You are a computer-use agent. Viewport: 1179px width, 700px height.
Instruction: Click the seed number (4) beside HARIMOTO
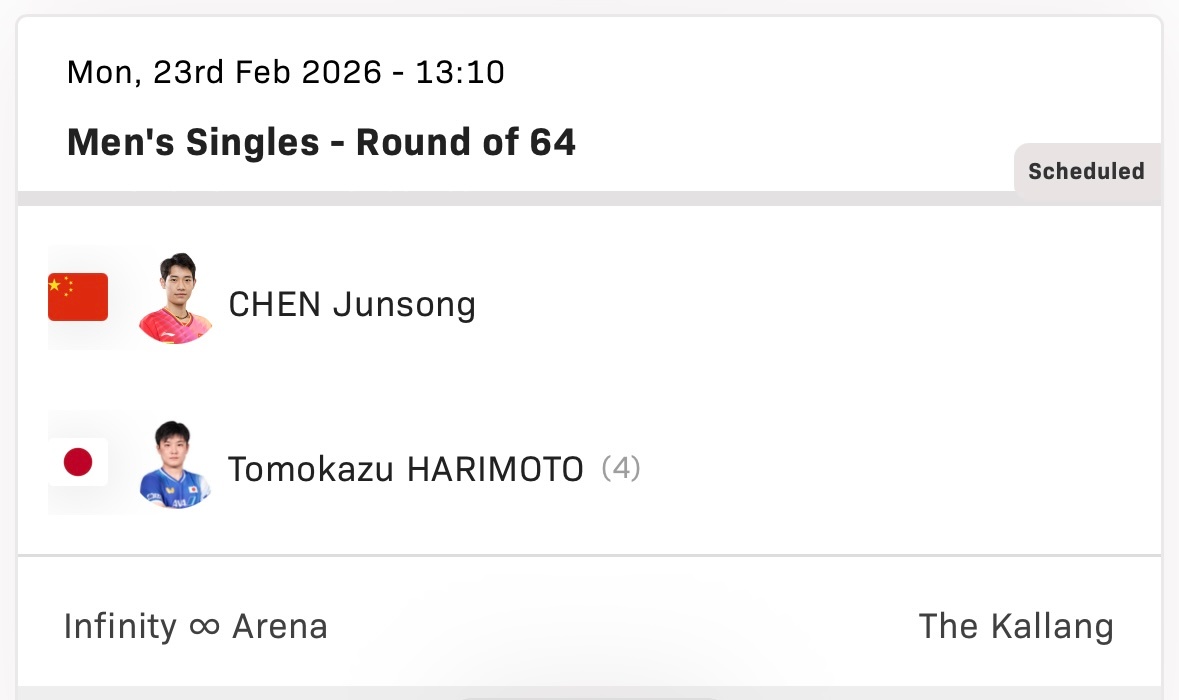[621, 467]
